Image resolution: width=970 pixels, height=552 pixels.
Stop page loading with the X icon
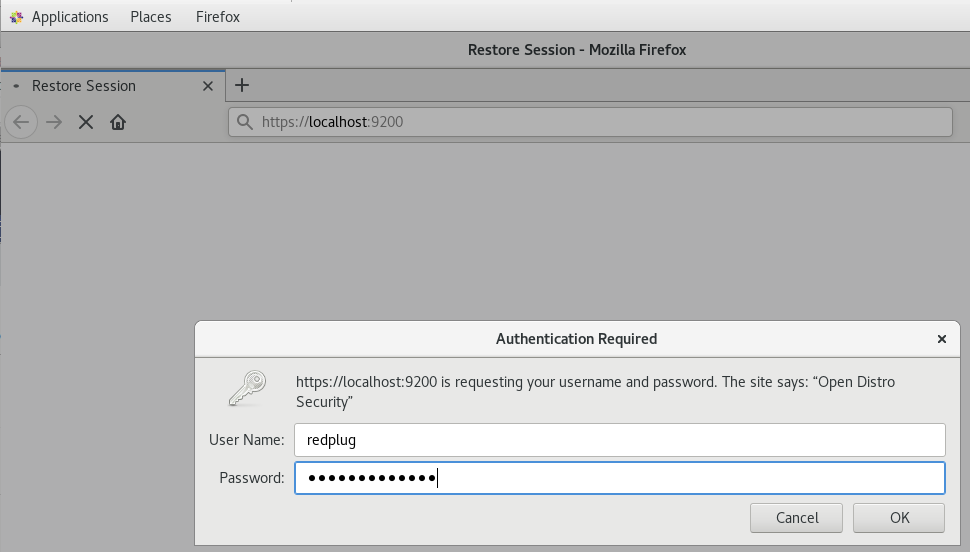(86, 122)
